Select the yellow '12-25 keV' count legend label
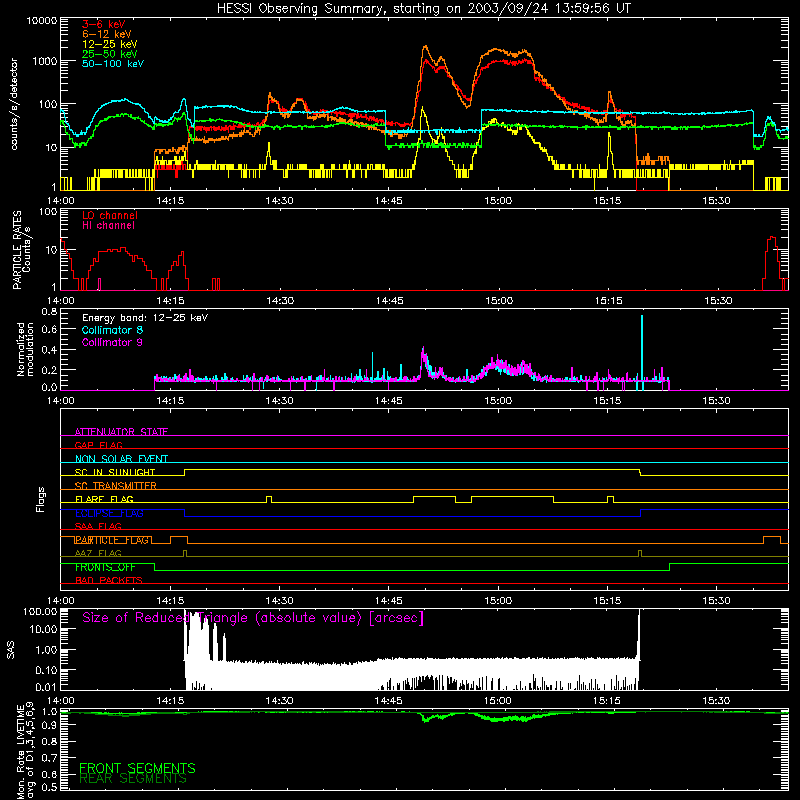Viewport: 800px width, 800px height. click(x=110, y=44)
